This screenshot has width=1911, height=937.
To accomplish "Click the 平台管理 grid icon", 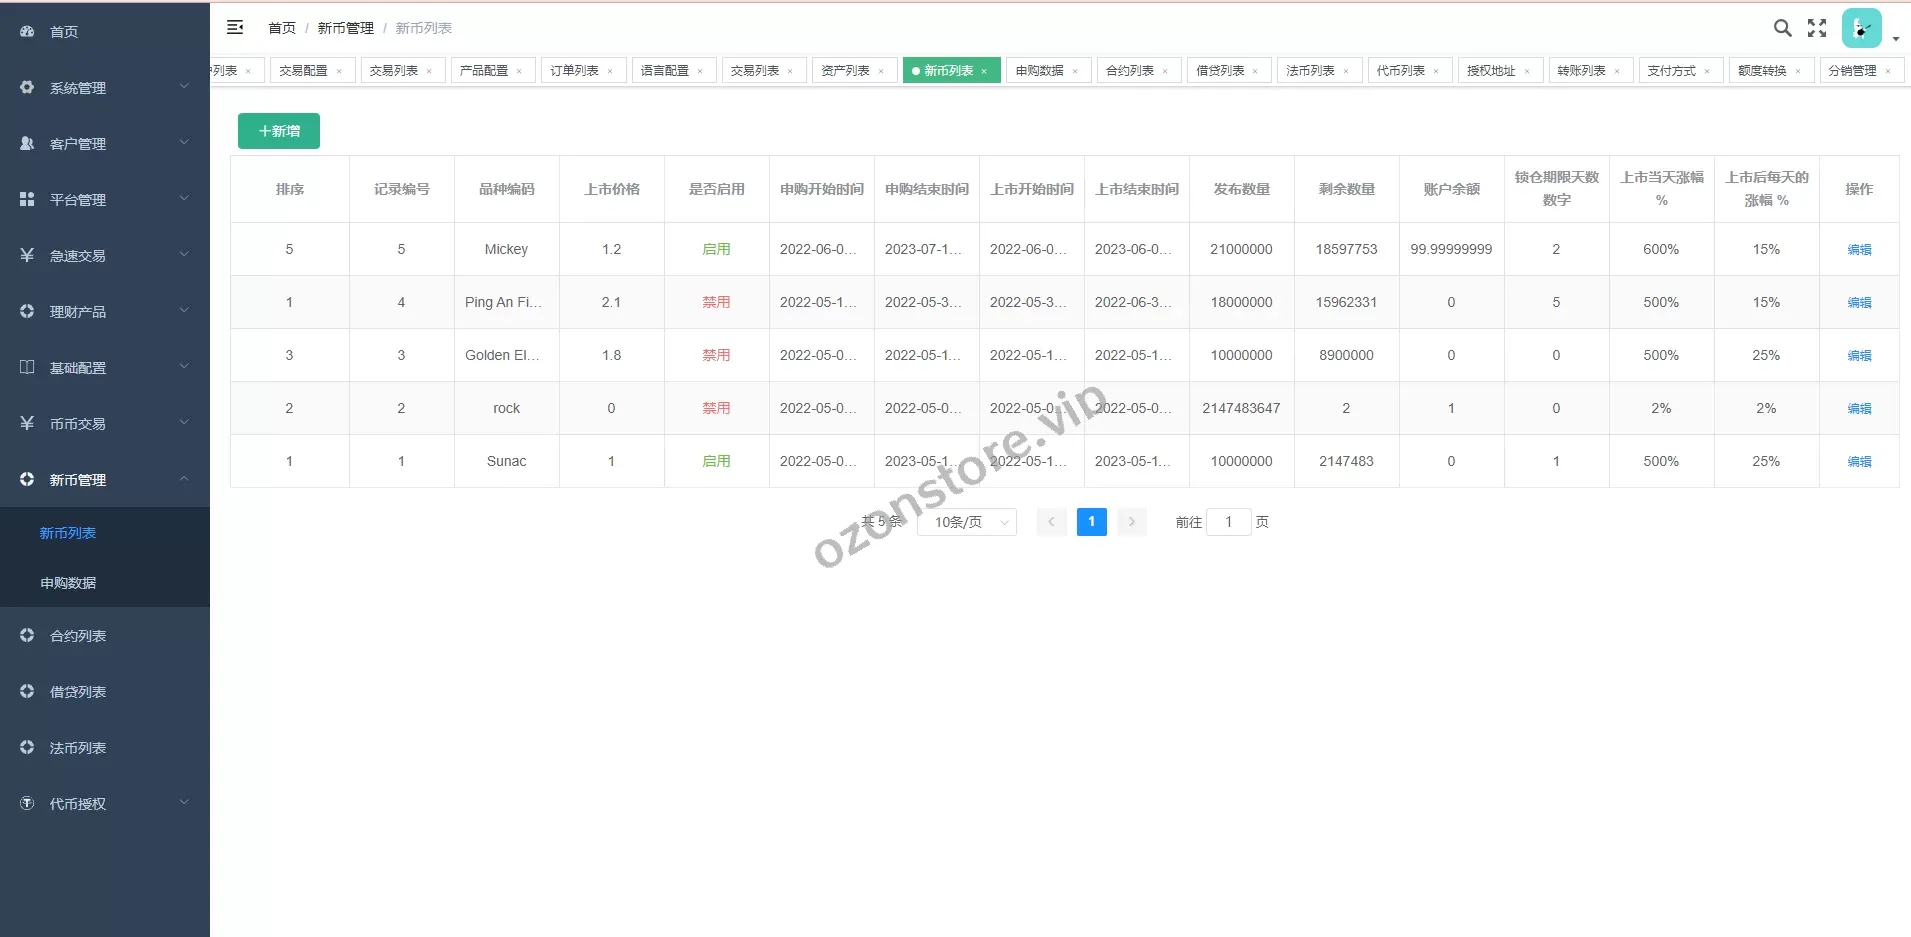I will click(27, 200).
